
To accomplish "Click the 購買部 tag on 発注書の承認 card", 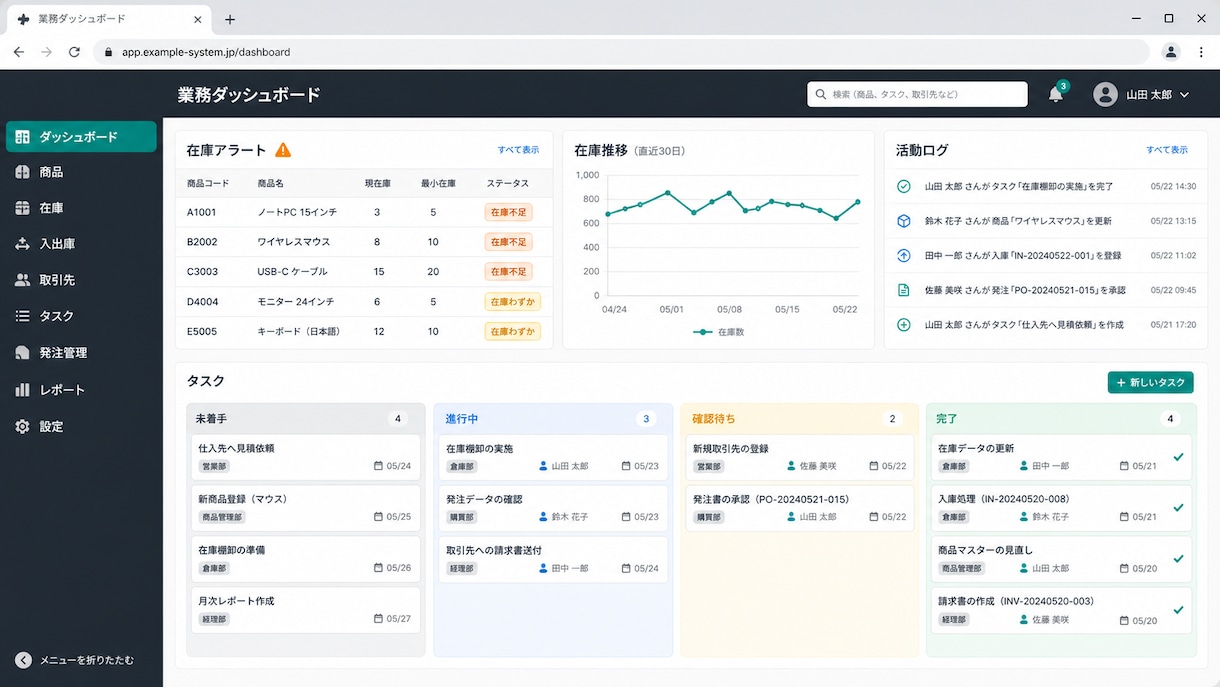I will point(709,517).
